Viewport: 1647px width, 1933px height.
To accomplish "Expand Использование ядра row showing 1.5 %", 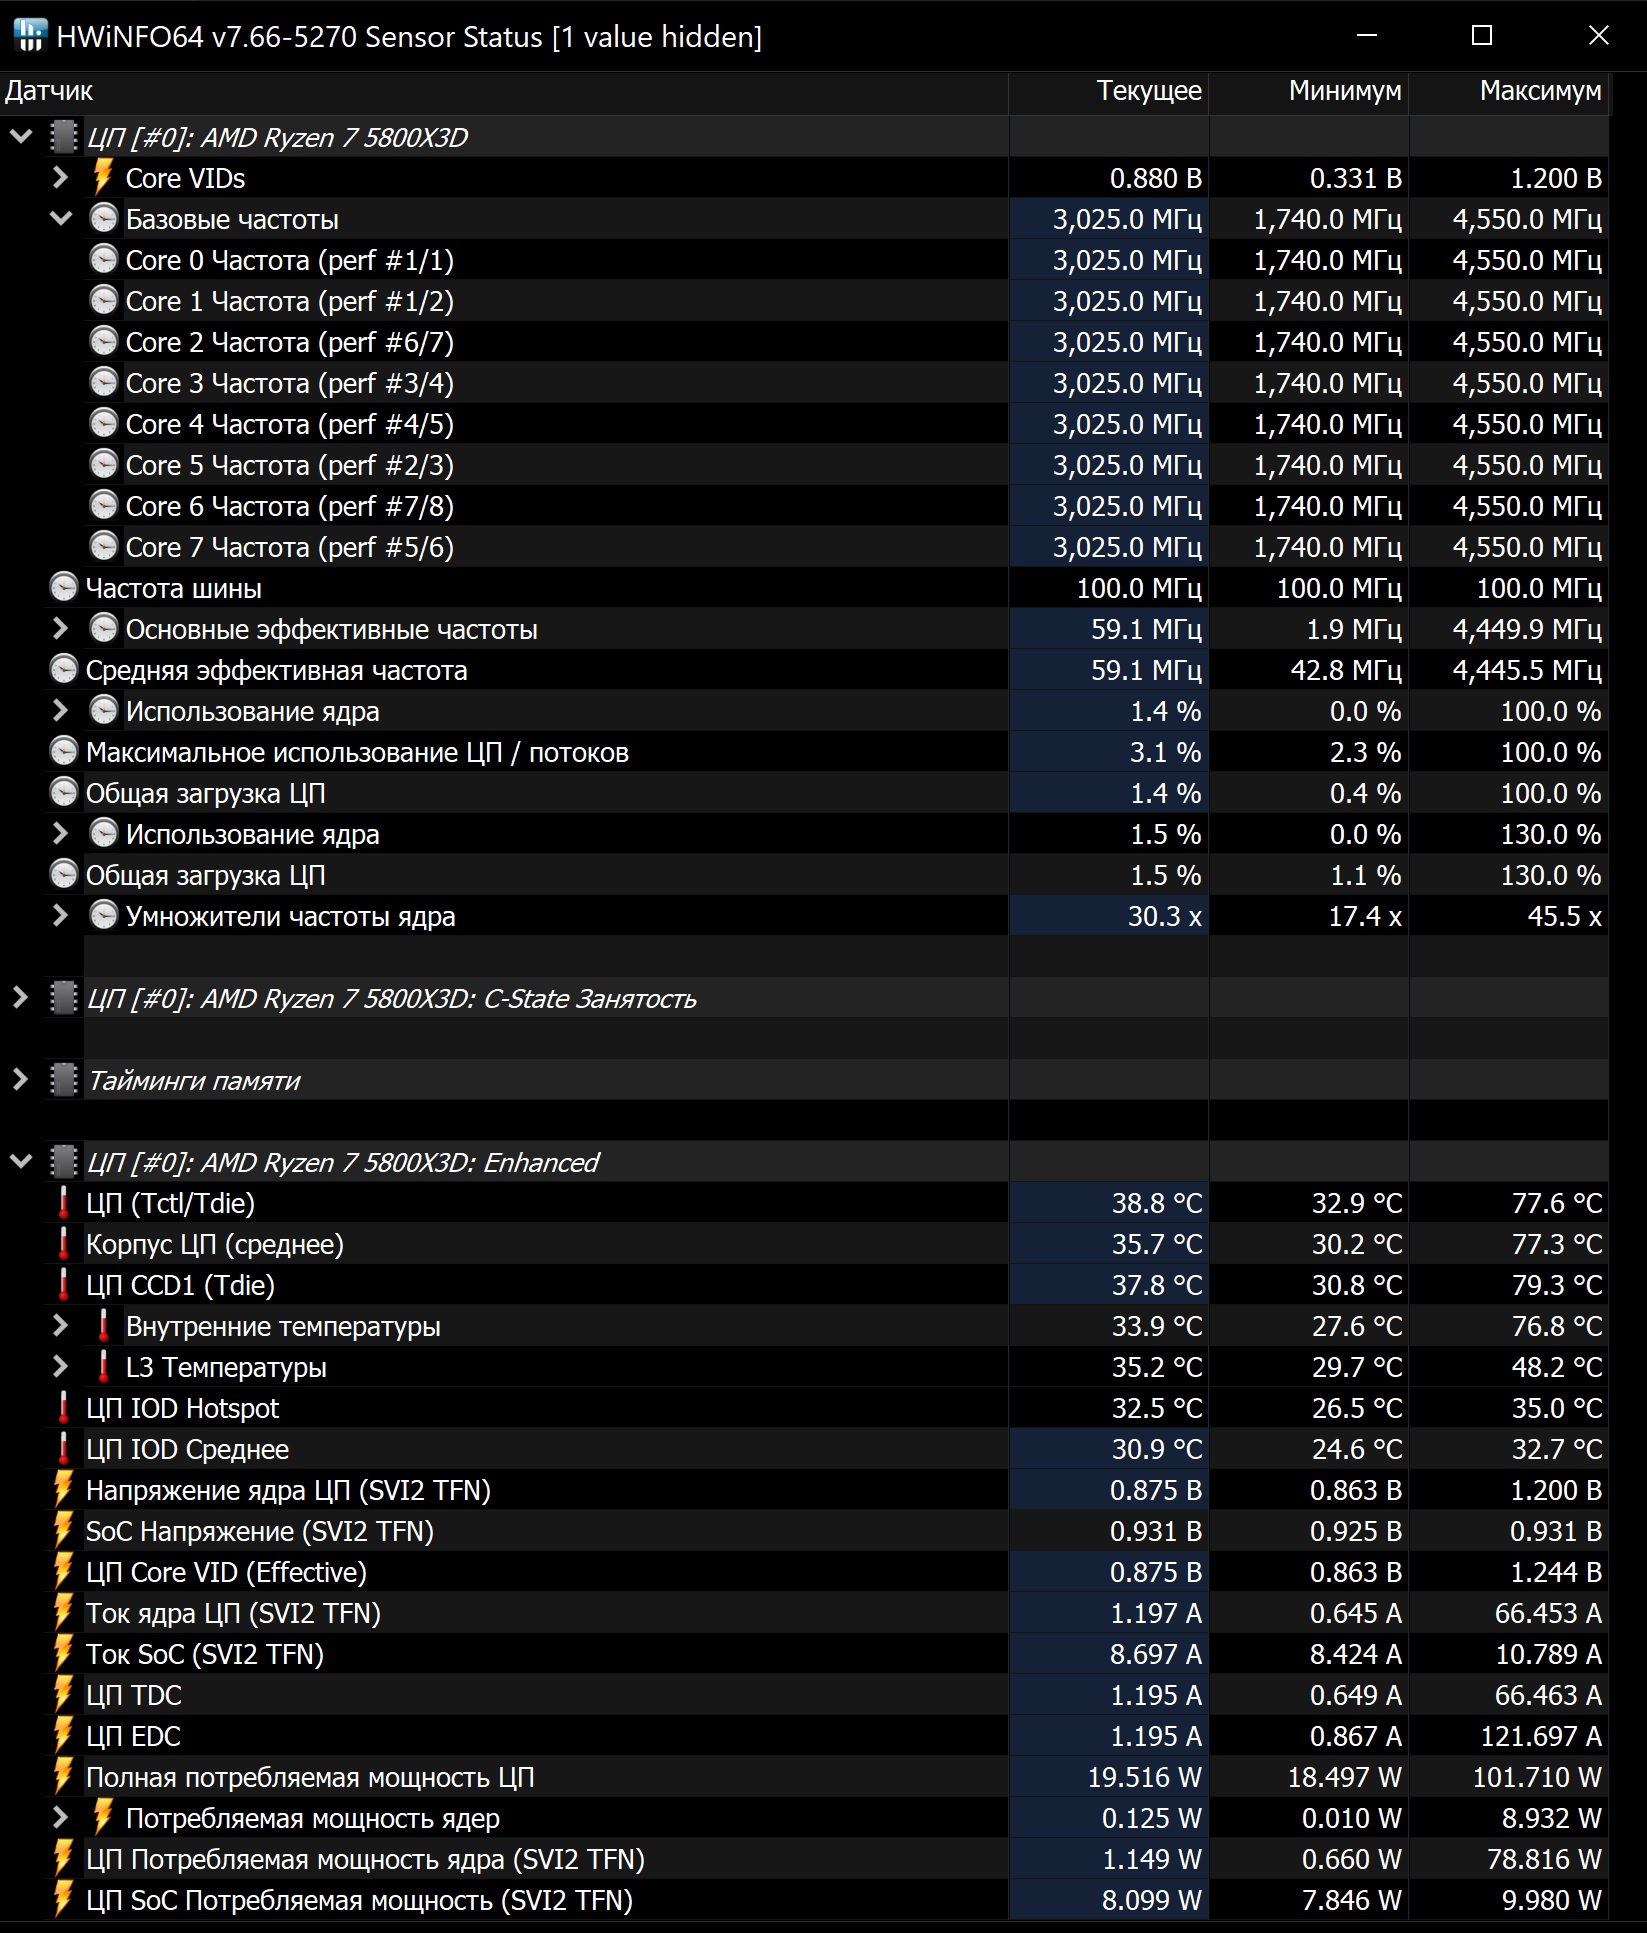I will click(x=60, y=833).
